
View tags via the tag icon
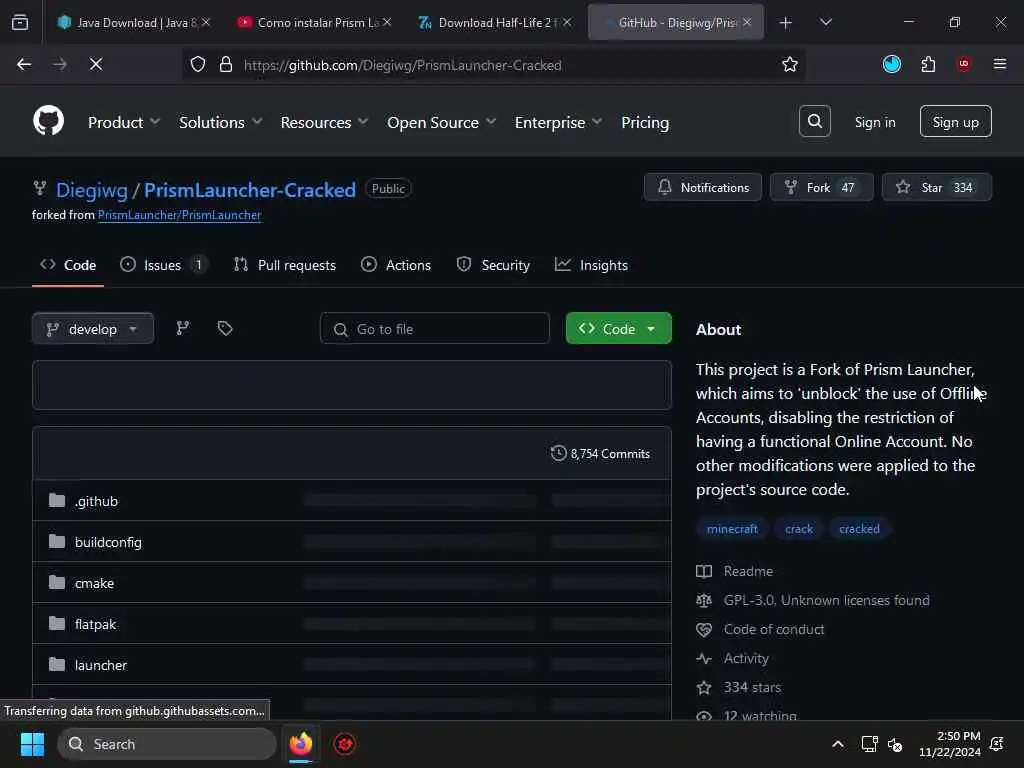tap(225, 328)
